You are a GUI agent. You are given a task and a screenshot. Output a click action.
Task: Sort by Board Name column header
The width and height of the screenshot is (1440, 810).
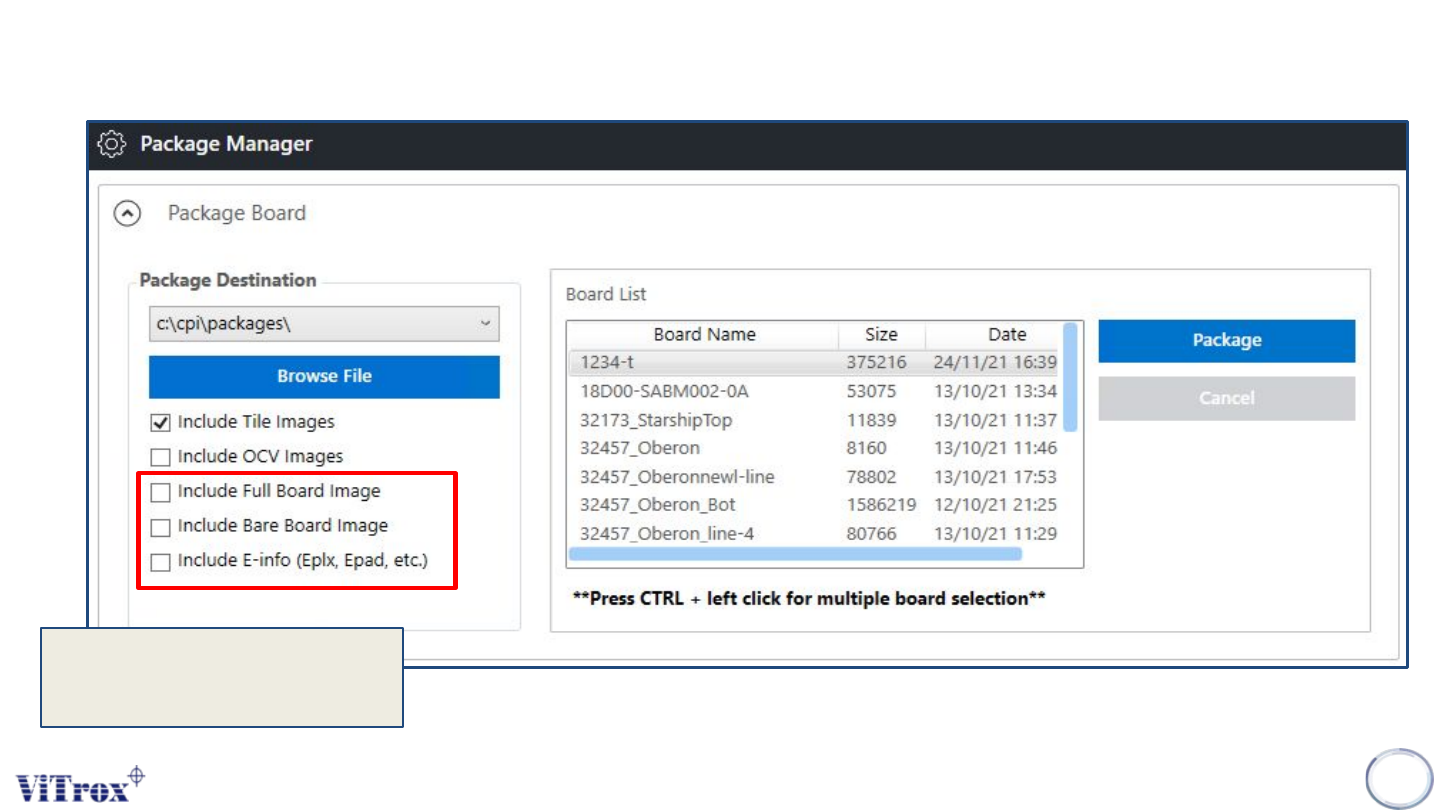[704, 335]
